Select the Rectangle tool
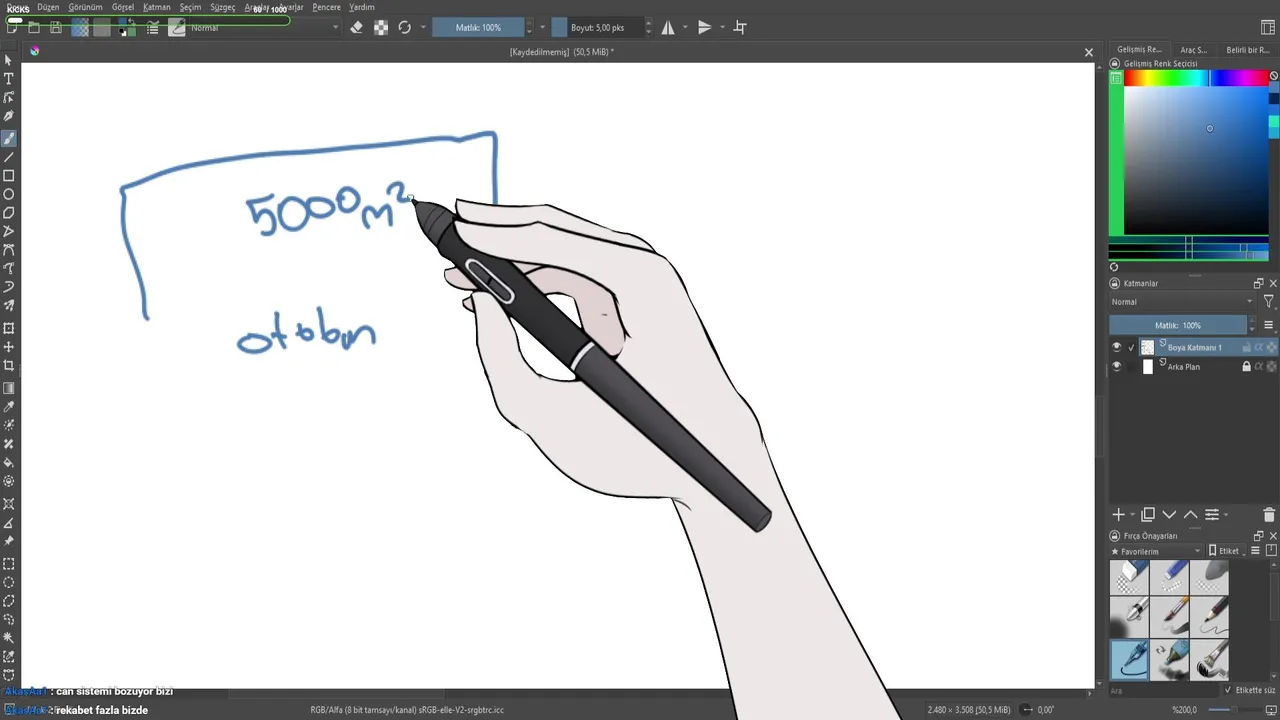Screen dimensions: 1280x720 (9, 175)
